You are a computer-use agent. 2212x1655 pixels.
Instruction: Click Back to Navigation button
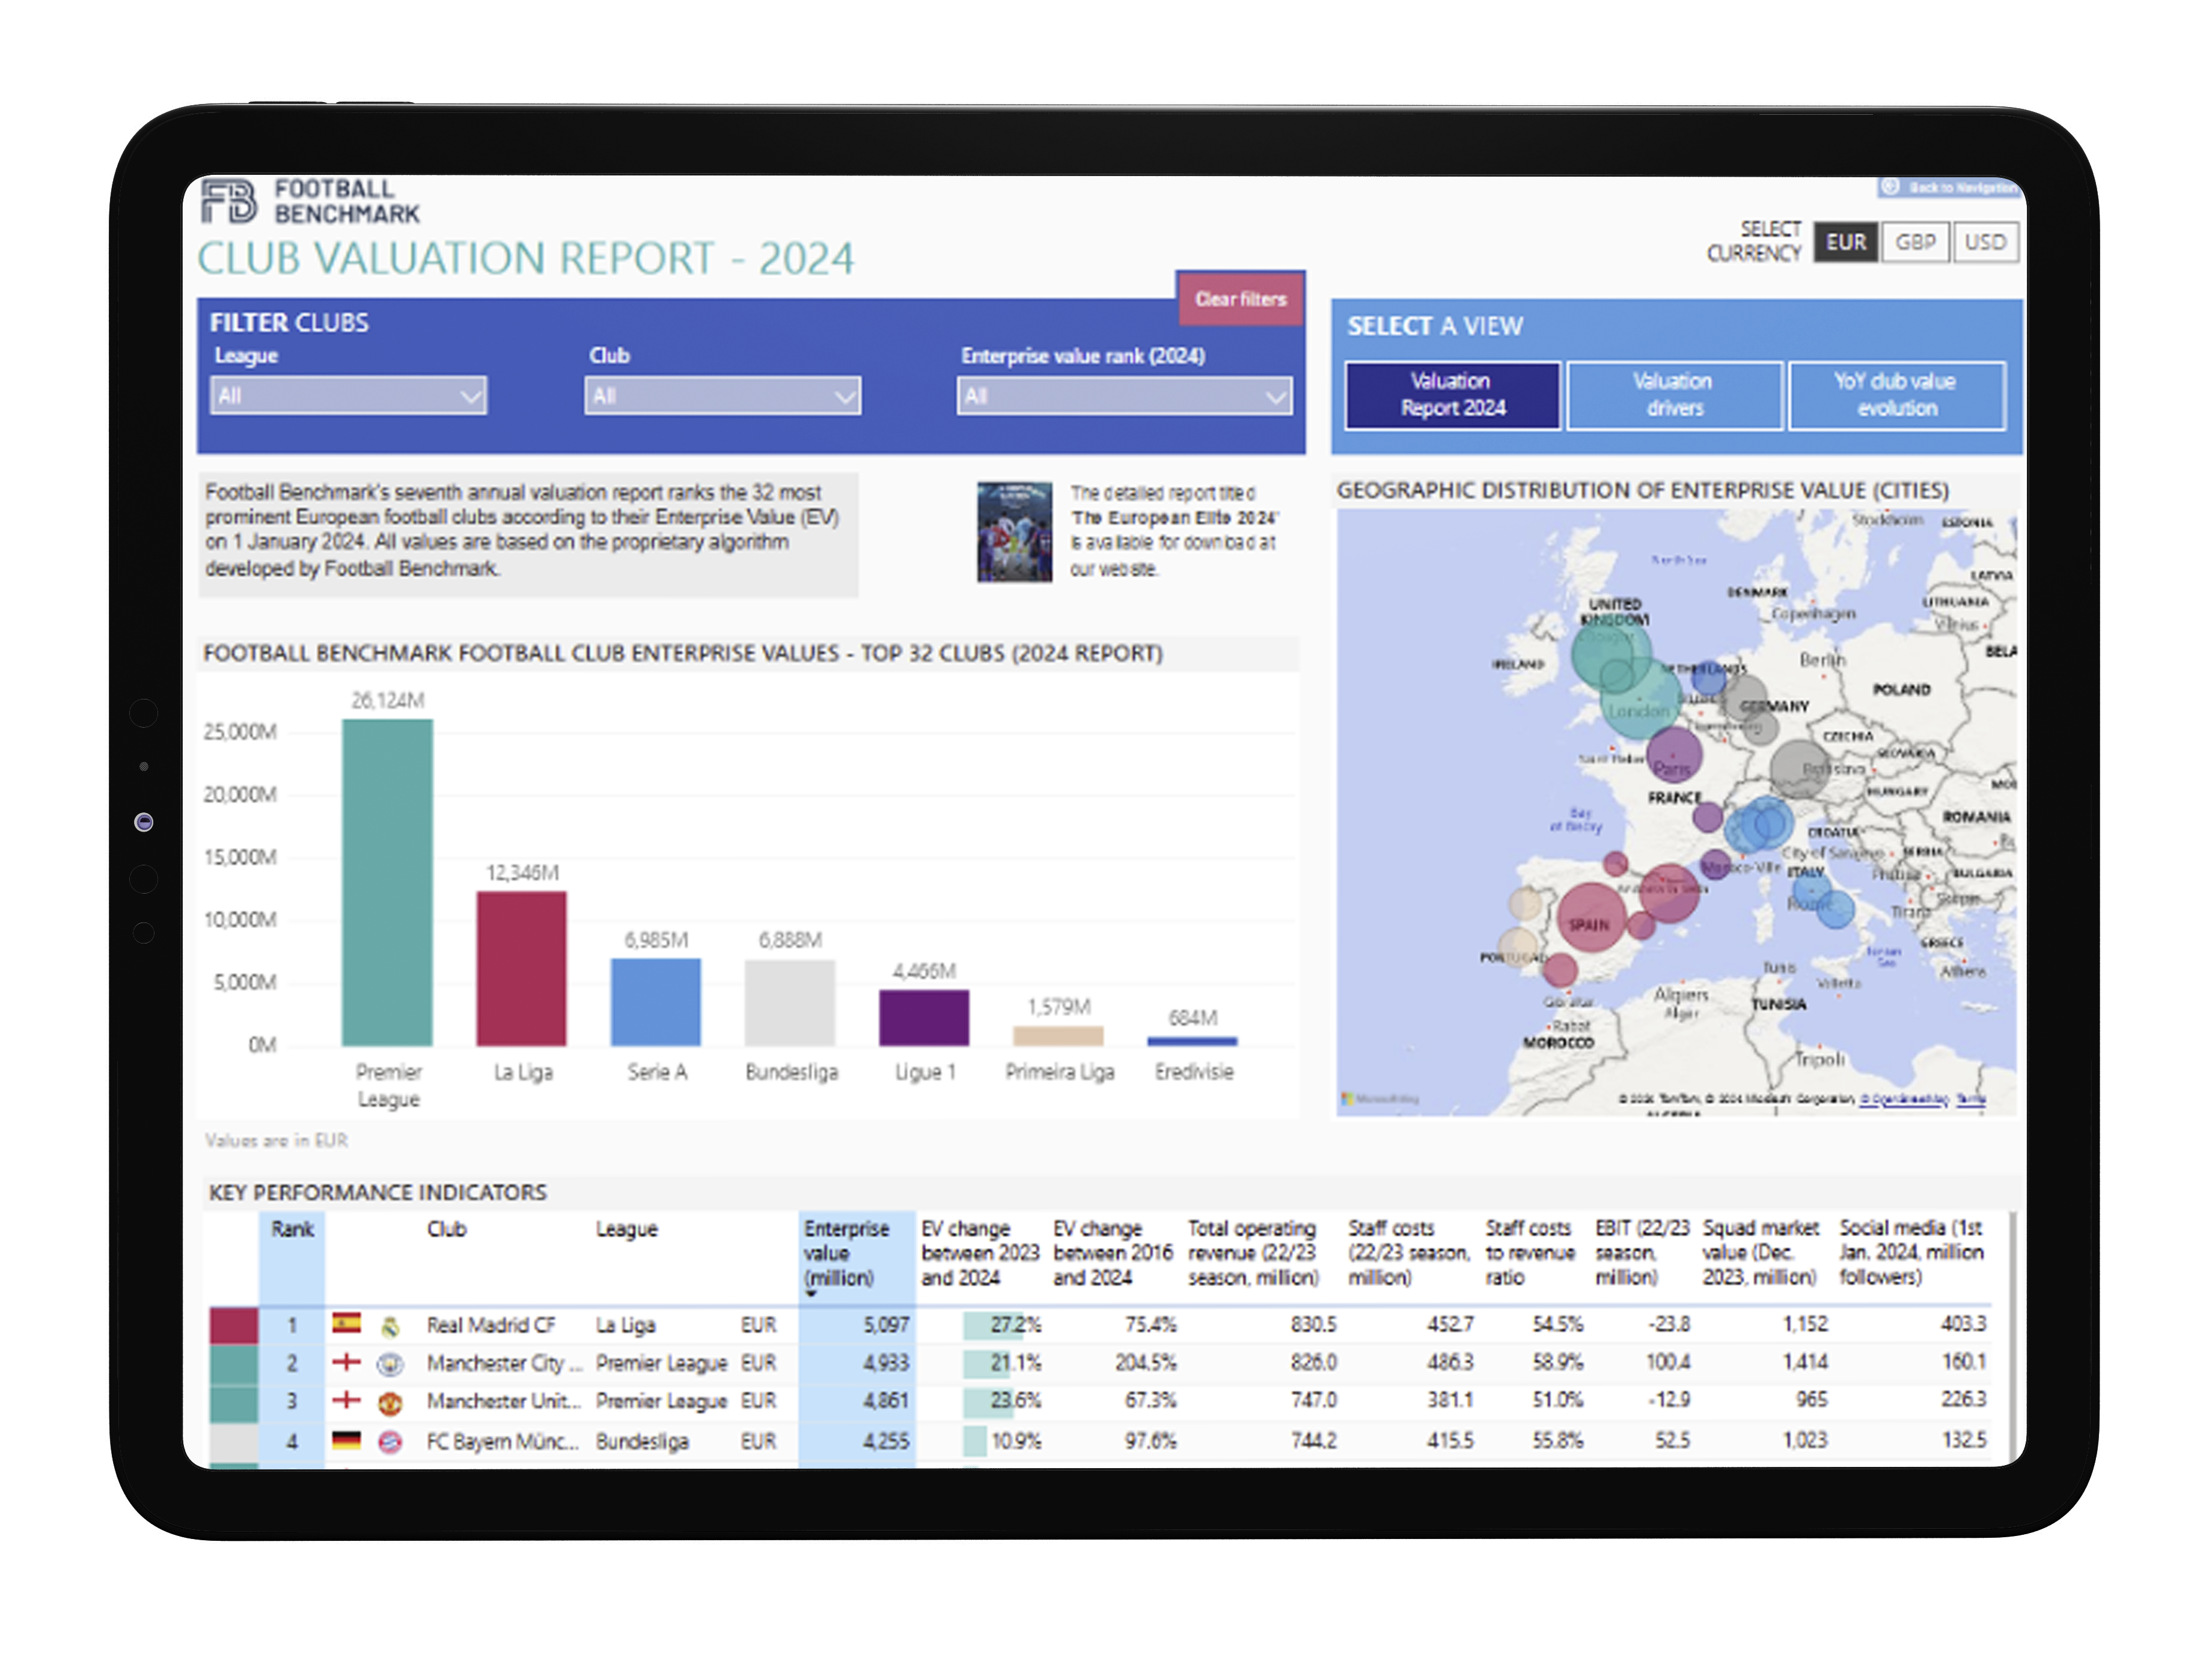(x=1950, y=187)
